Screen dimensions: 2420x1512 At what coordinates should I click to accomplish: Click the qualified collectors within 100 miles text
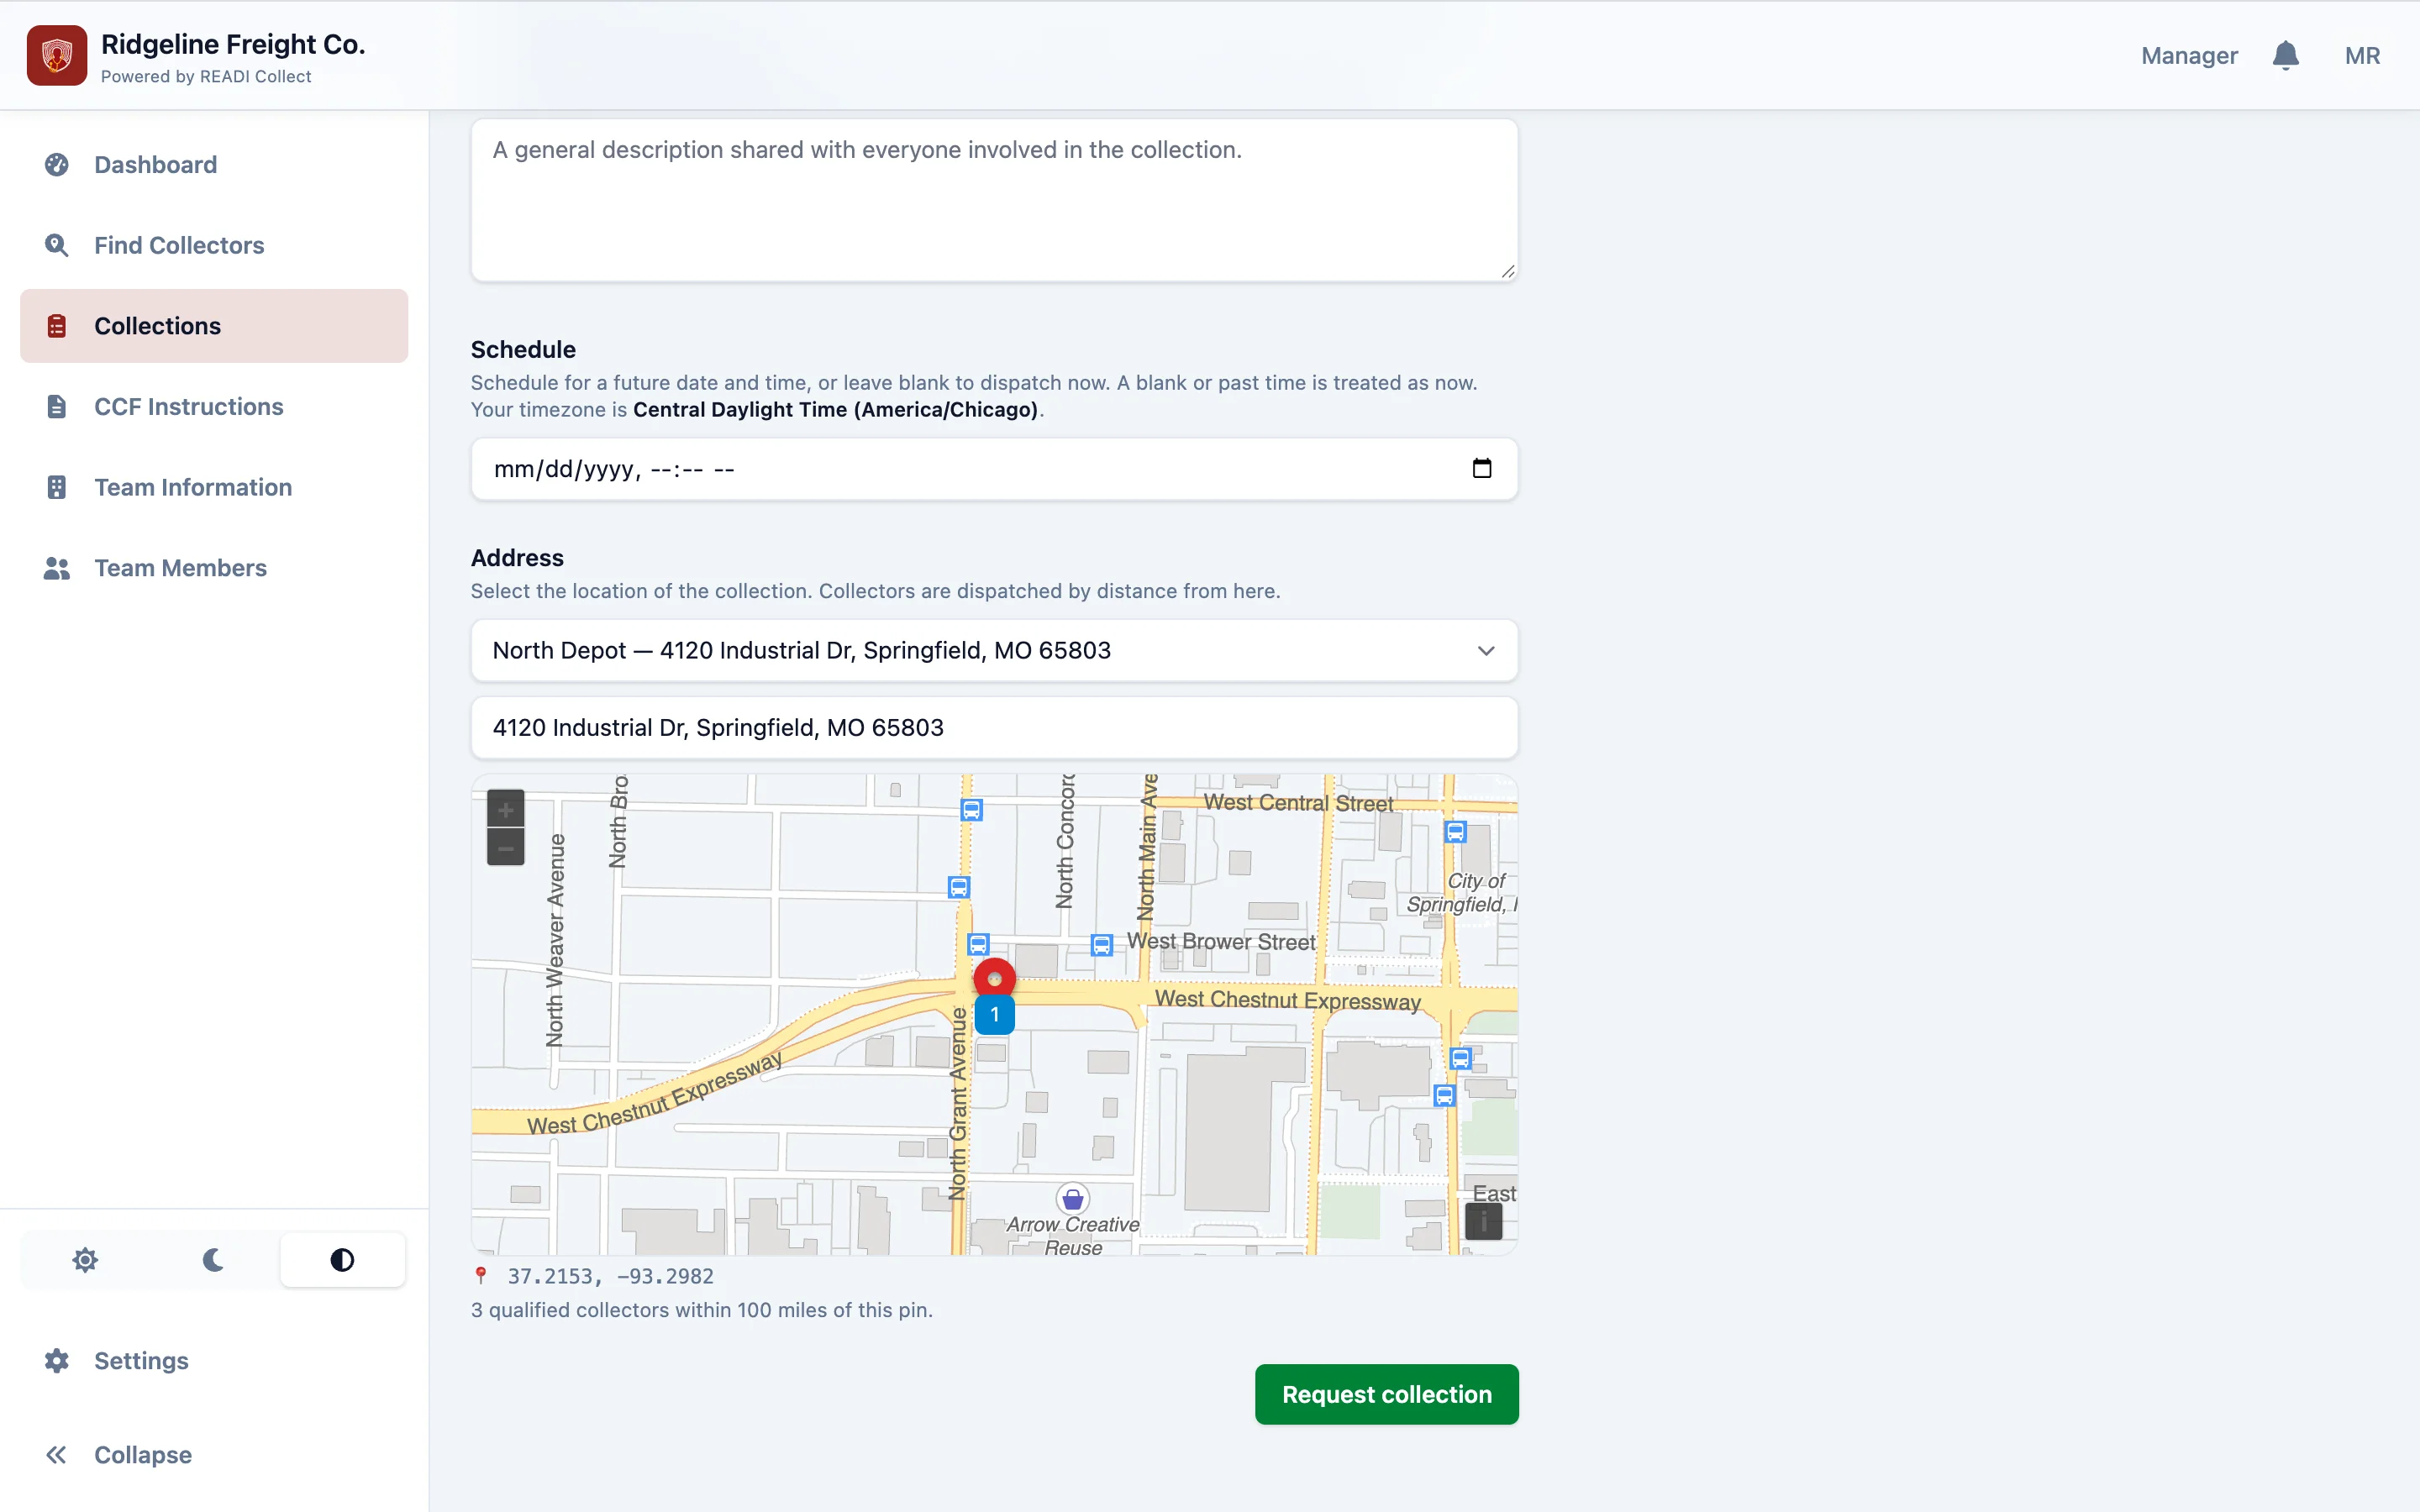click(x=702, y=1310)
